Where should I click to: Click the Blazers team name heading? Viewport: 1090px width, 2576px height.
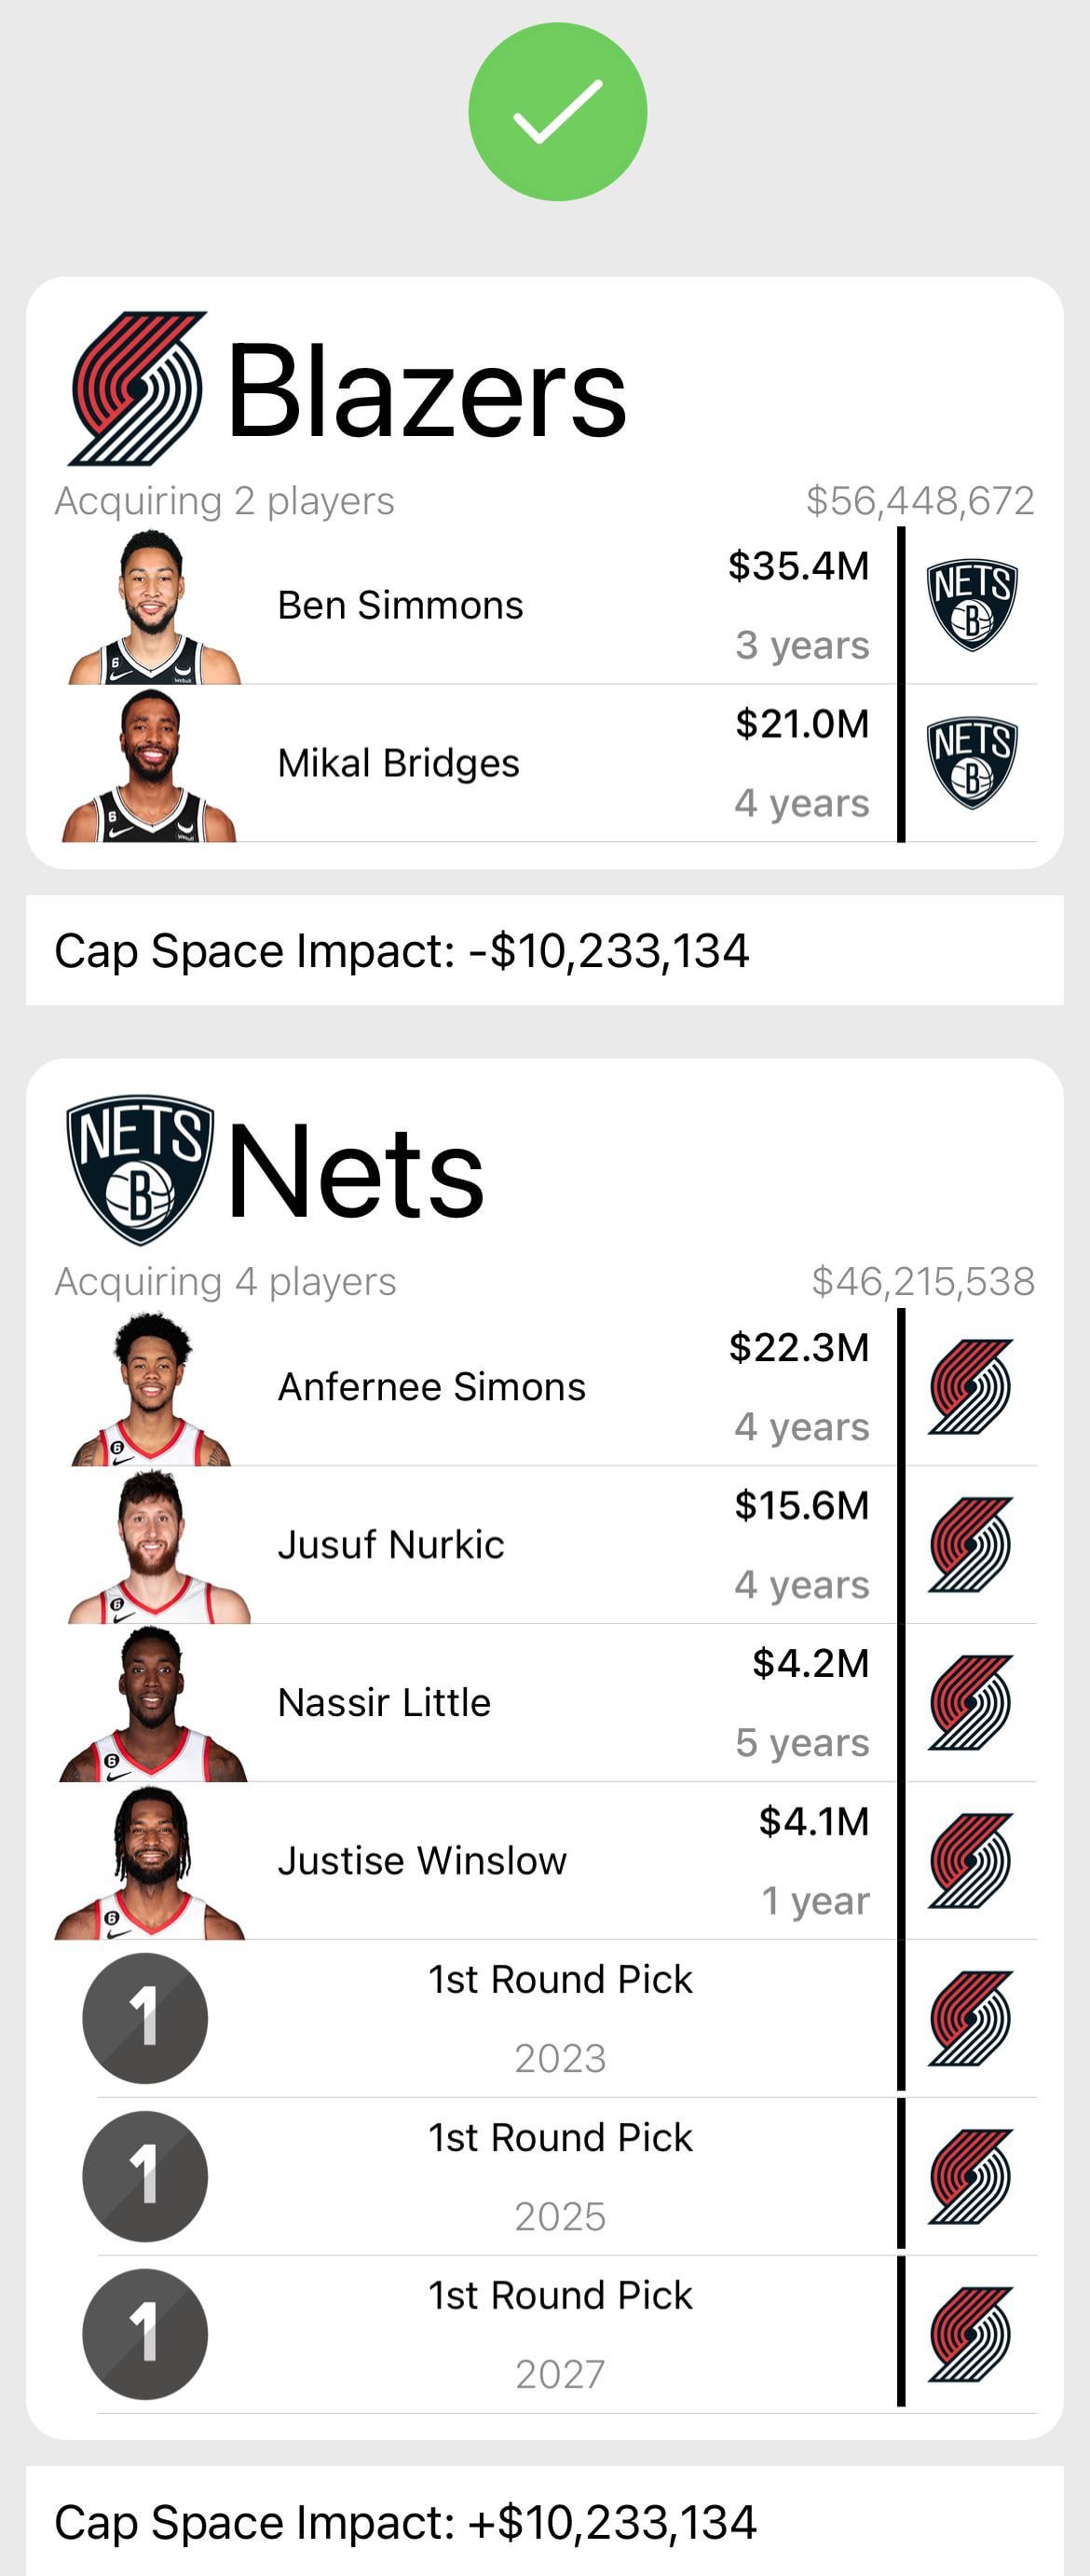(x=426, y=390)
